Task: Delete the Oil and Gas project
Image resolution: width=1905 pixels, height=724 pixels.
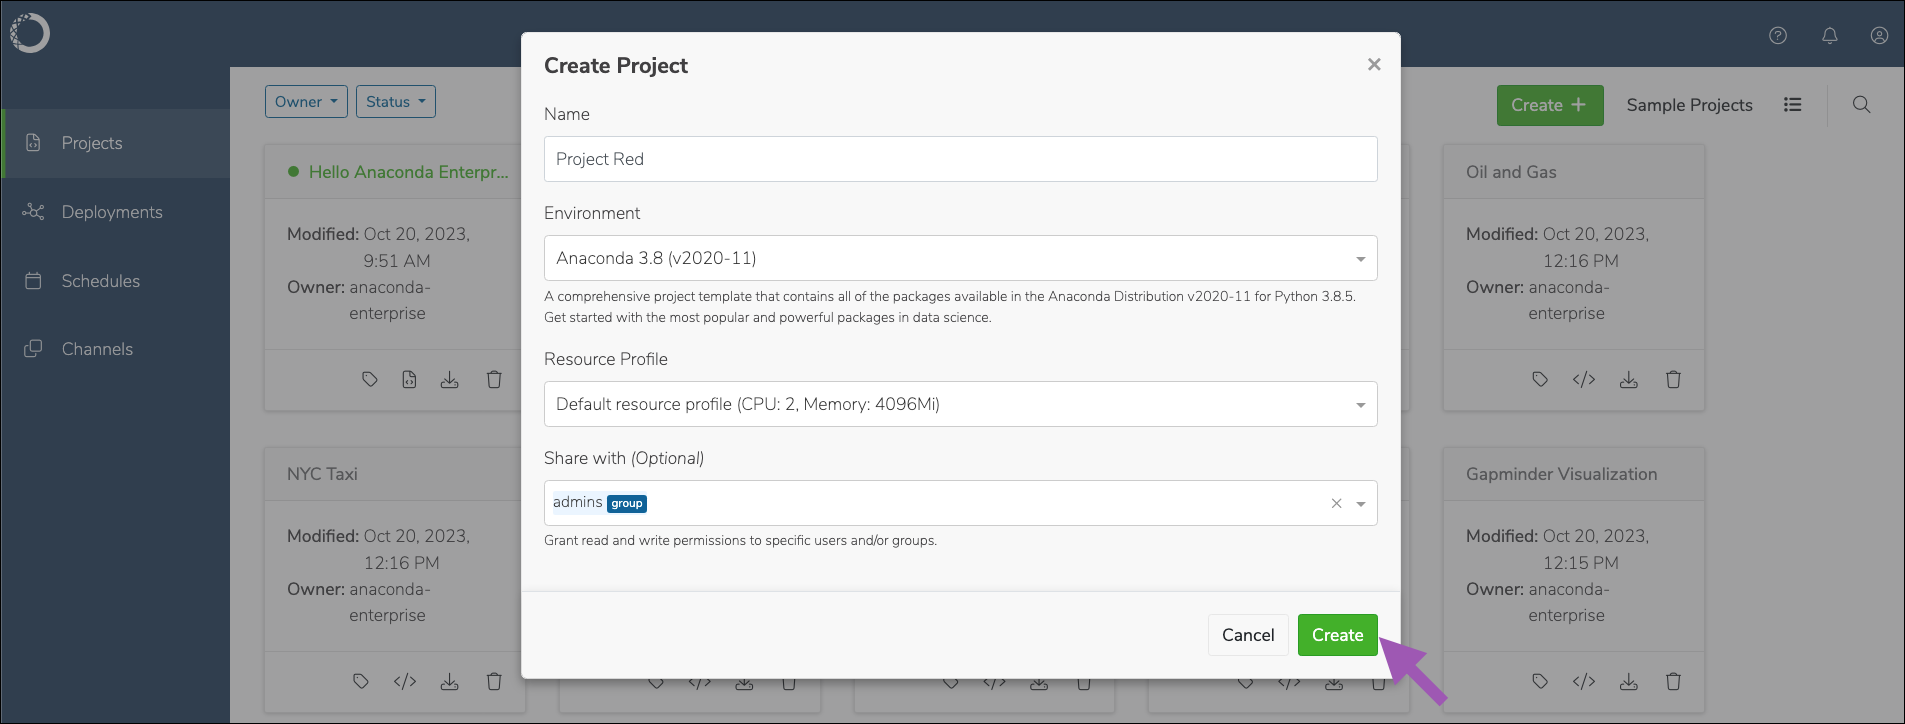Action: pyautogui.click(x=1673, y=379)
